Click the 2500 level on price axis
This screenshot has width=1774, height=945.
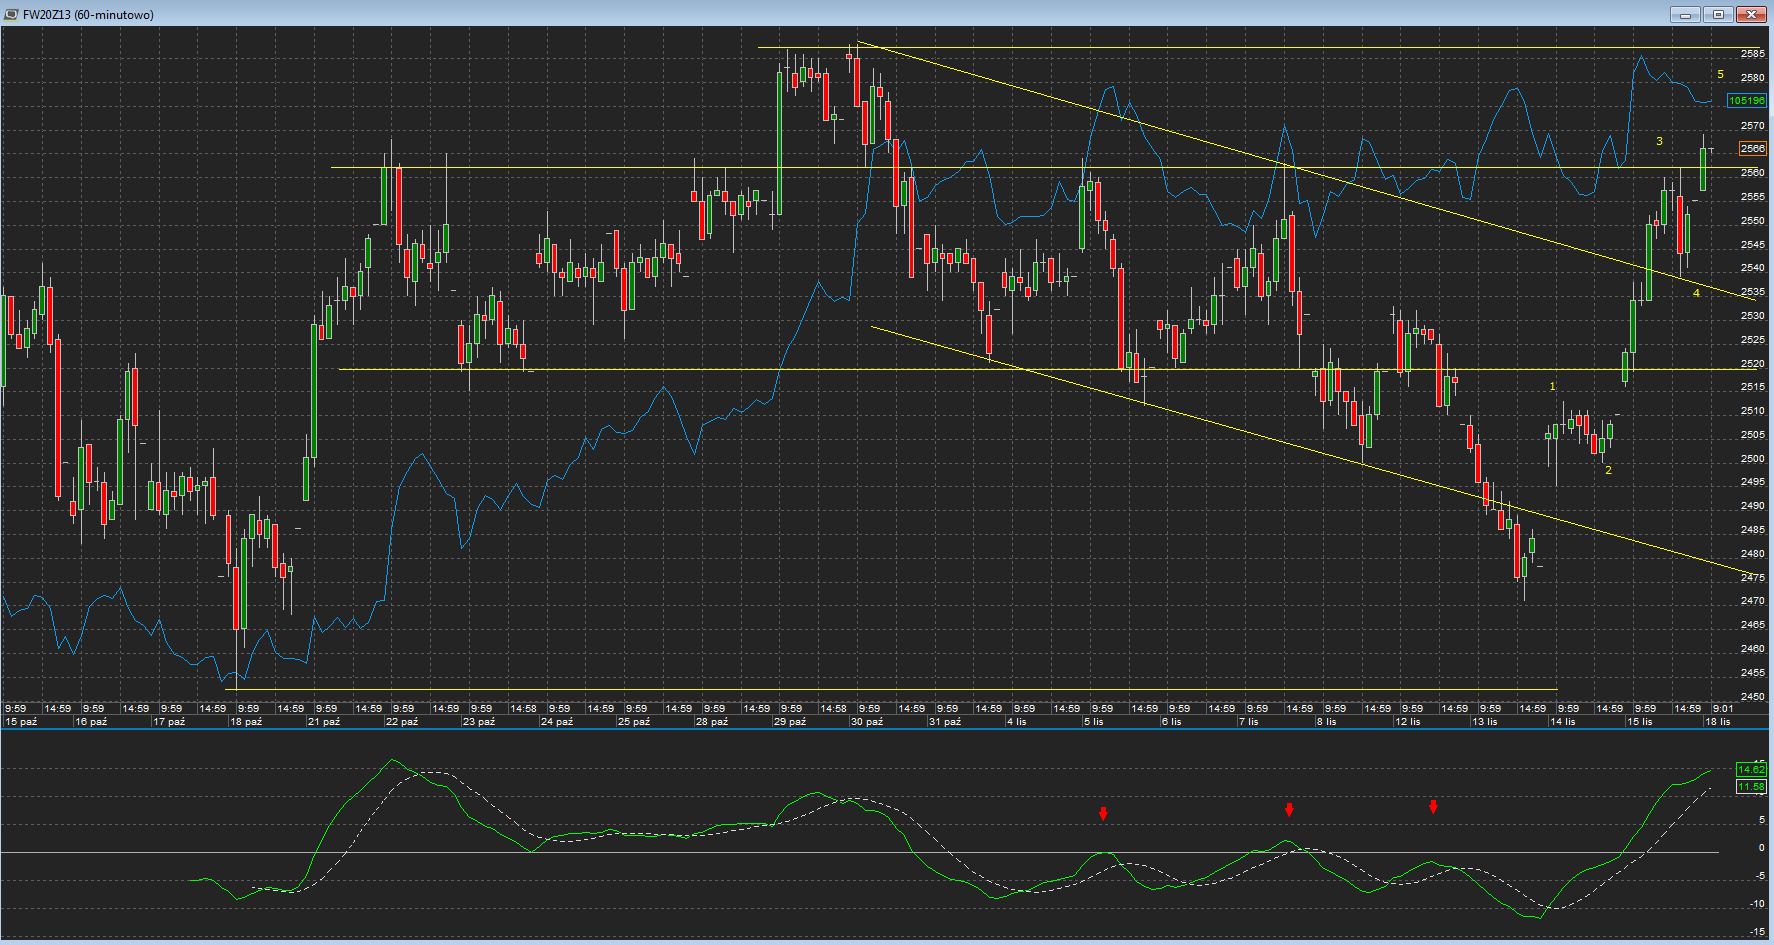(1752, 459)
